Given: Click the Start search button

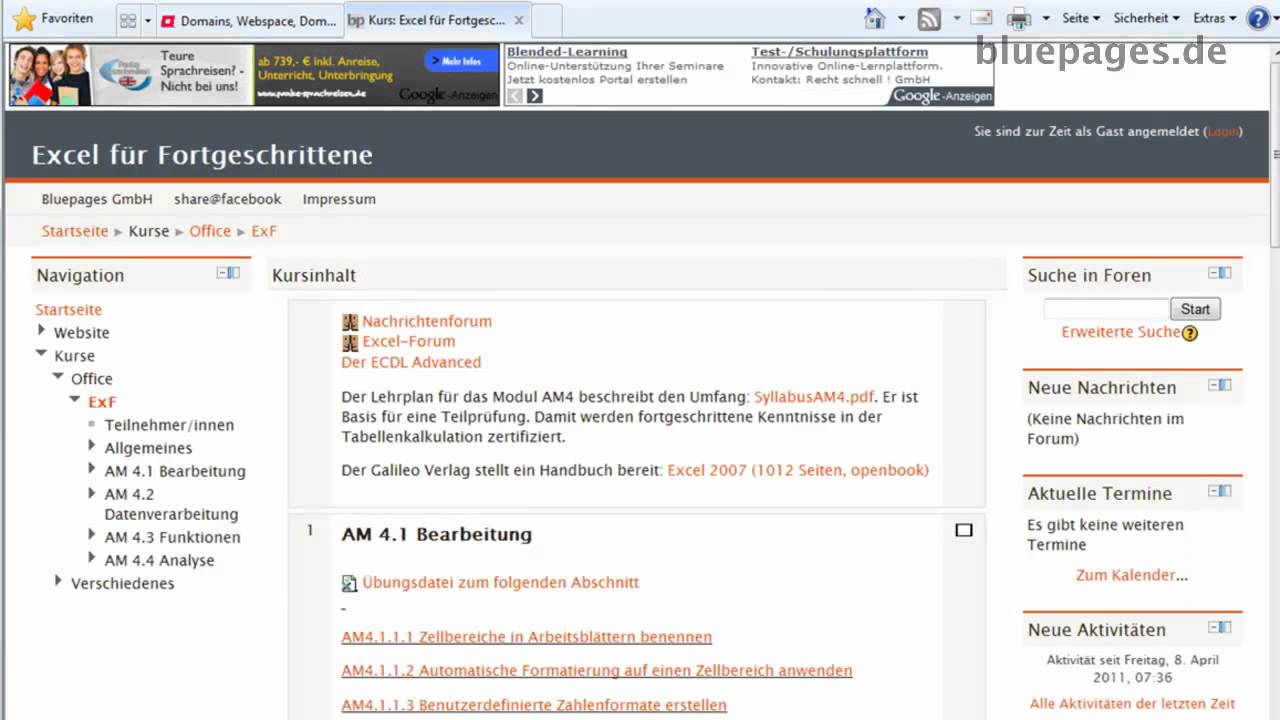Looking at the screenshot, I should pos(1195,309).
